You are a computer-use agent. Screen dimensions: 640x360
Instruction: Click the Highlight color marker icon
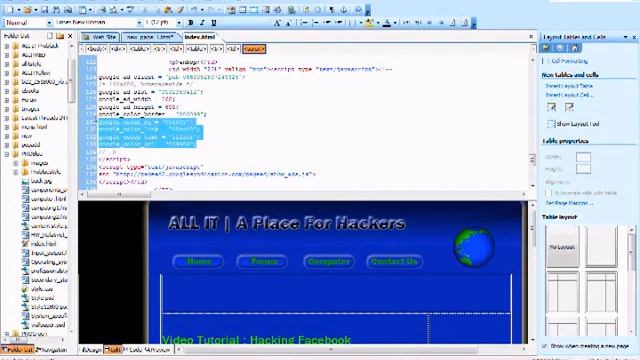coord(369,23)
